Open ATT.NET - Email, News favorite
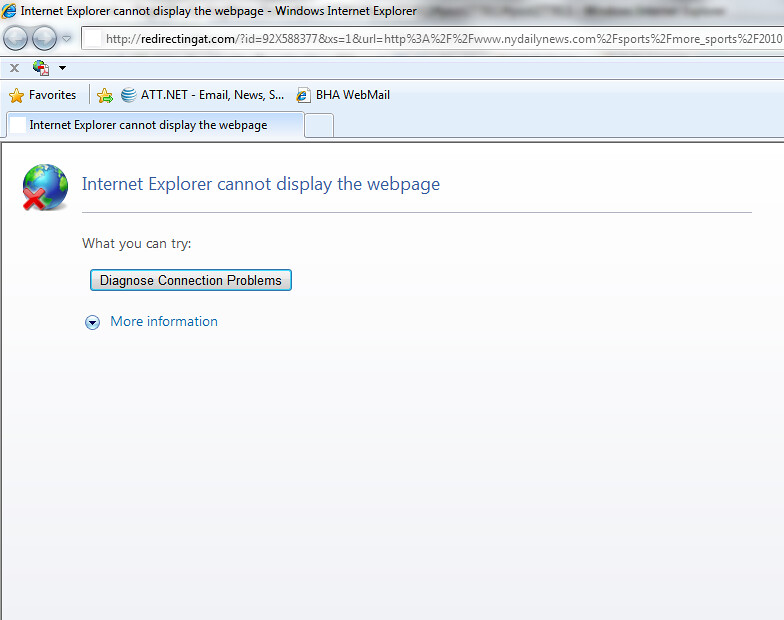 point(202,95)
